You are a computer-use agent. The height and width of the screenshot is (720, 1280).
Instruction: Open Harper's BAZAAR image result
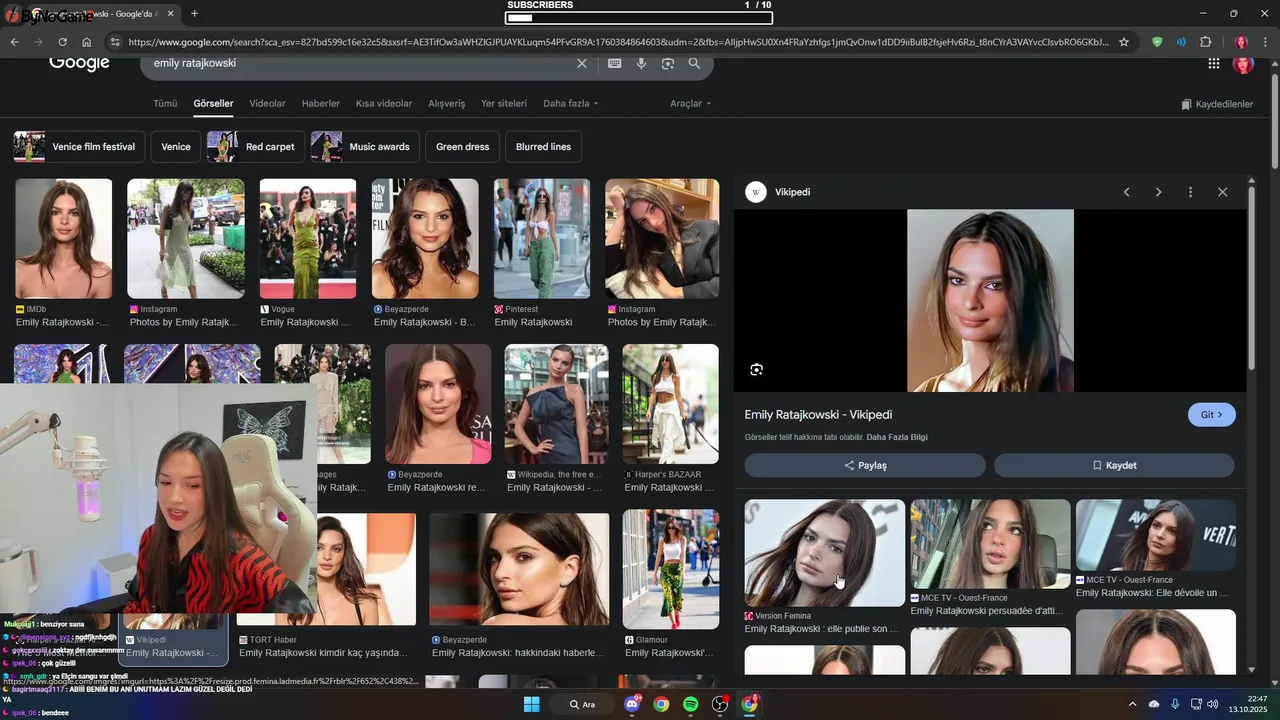670,404
